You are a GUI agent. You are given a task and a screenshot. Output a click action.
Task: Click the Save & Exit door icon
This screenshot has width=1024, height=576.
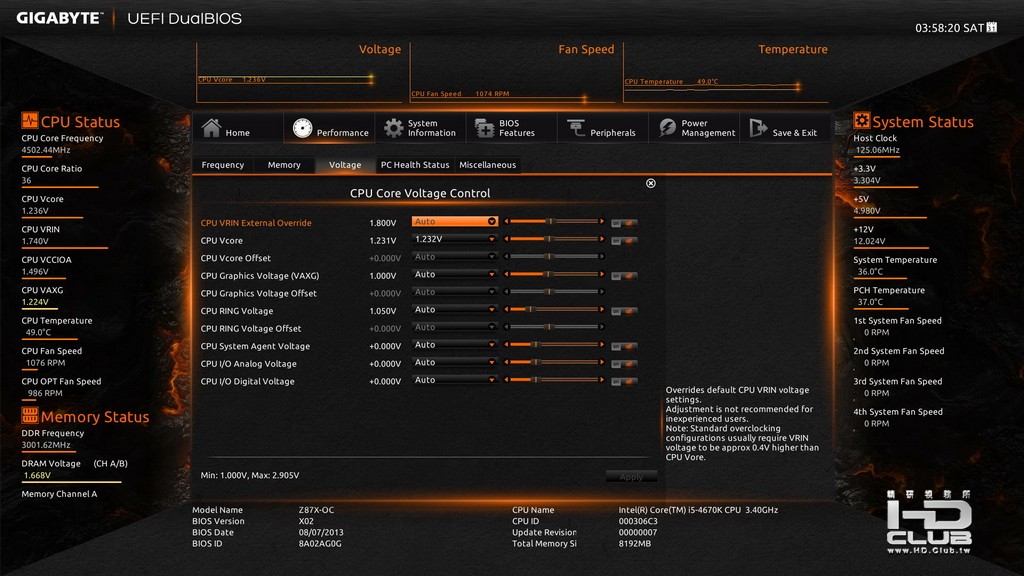[x=758, y=128]
